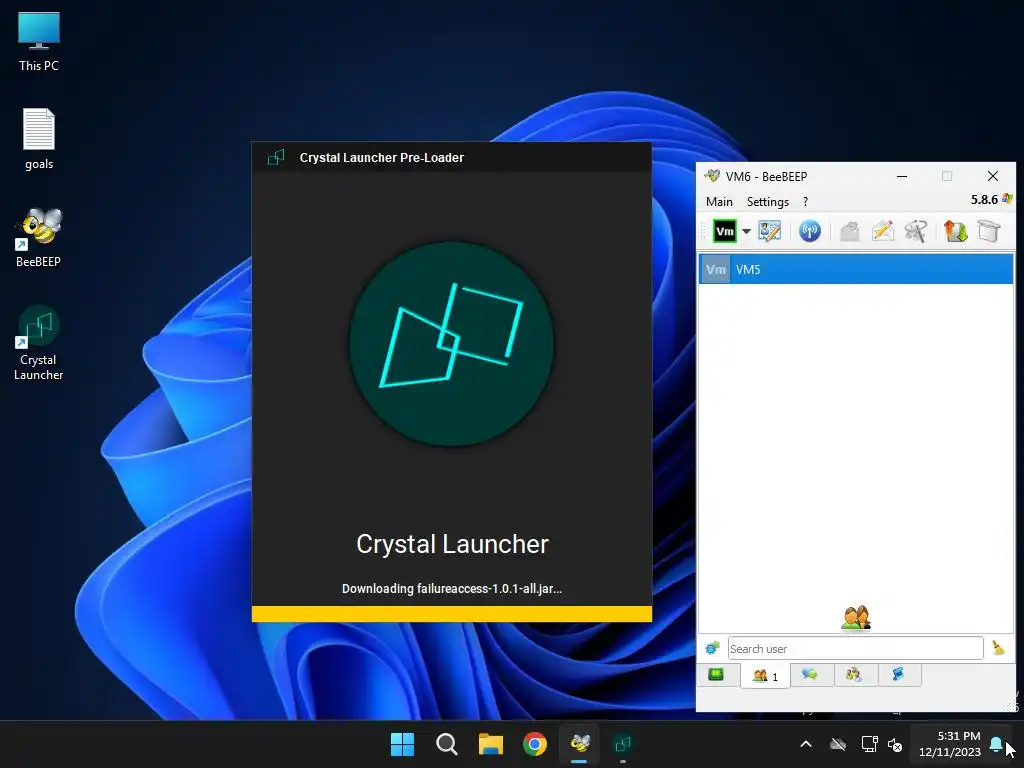
Task: Switch to the blue flag tab in BeeBEEP
Action: [899, 675]
